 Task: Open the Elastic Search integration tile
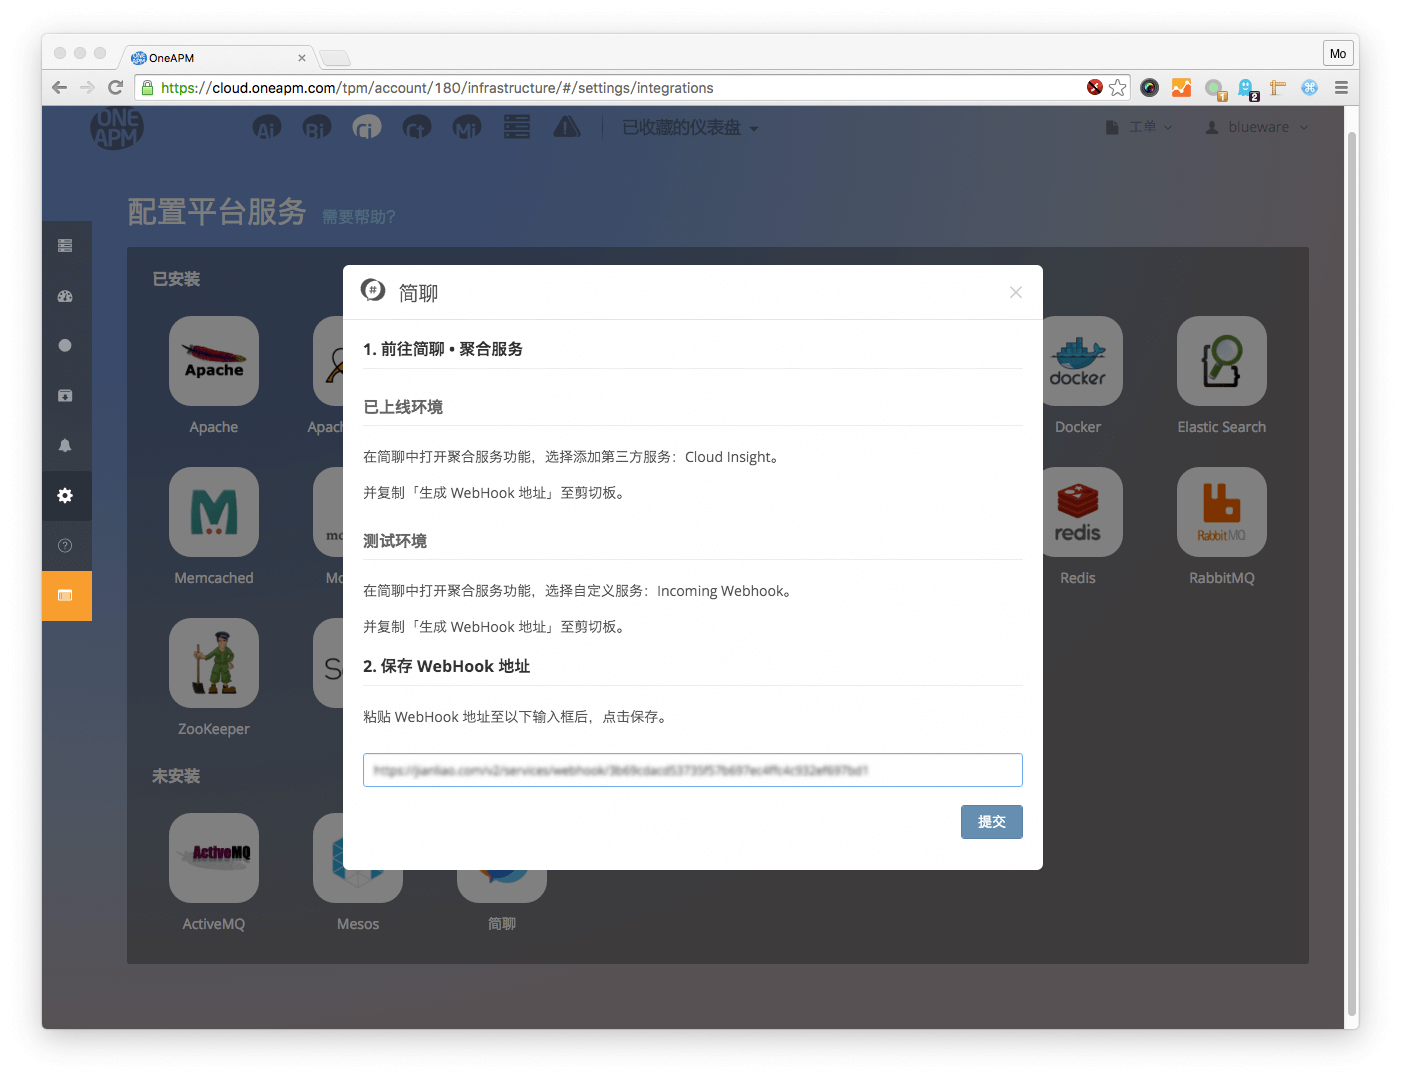point(1222,361)
